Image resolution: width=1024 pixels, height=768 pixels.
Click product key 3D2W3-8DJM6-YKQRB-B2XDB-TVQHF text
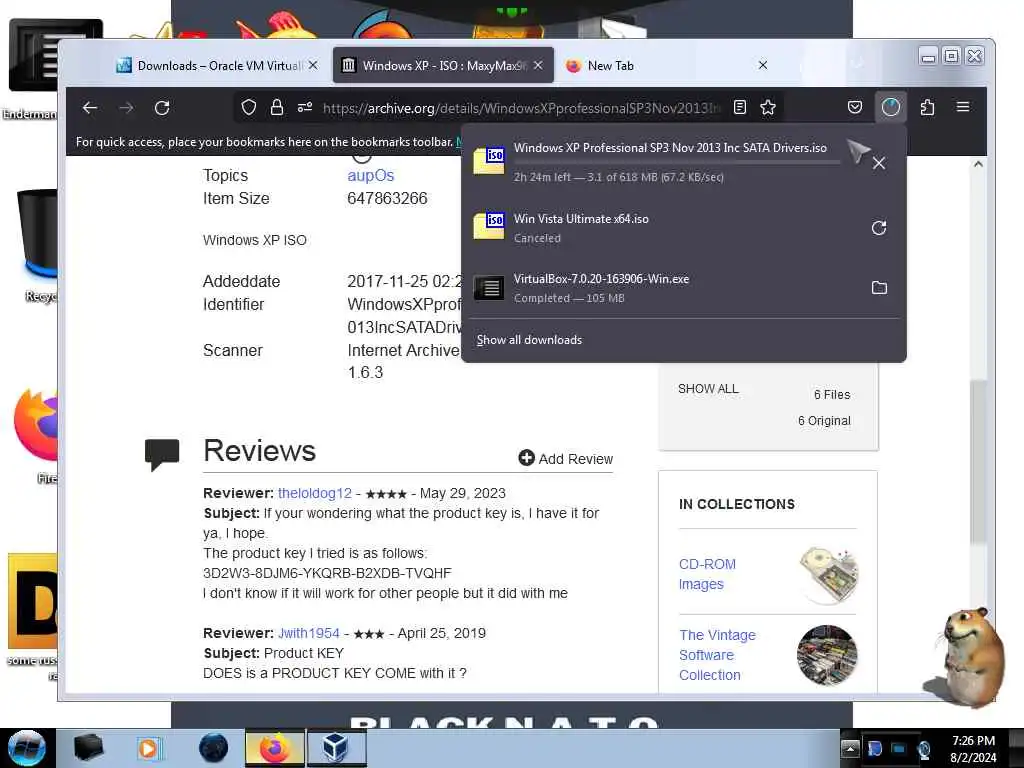pos(327,573)
